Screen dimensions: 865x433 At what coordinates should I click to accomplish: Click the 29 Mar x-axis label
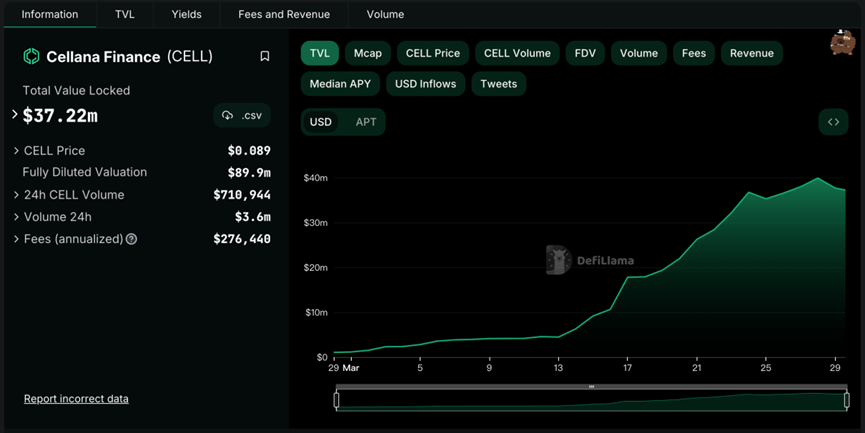[344, 367]
